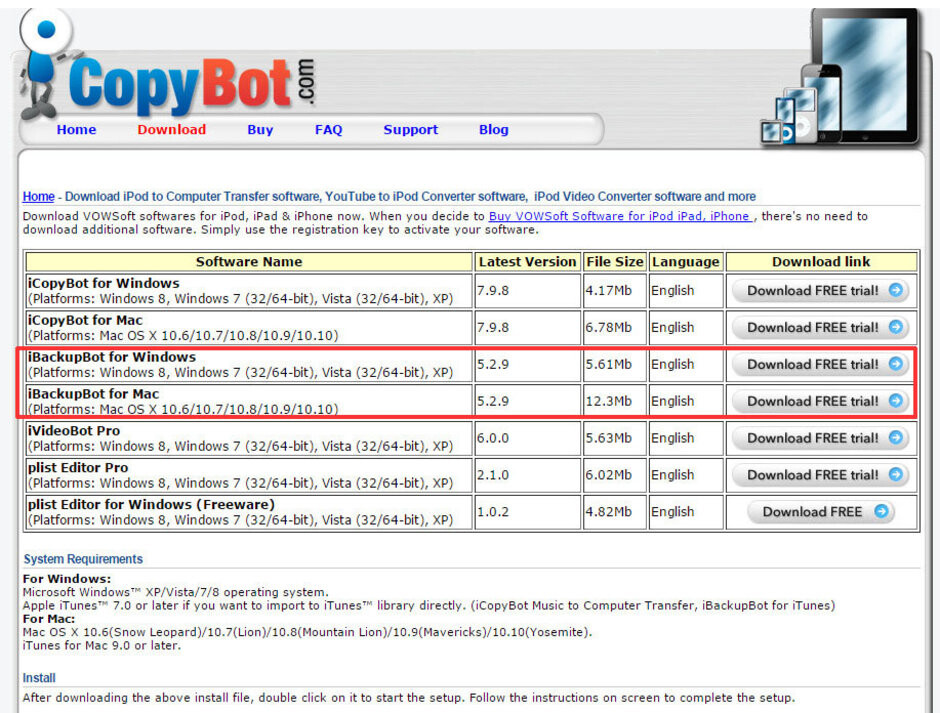Click the Latest Version column header
Image resolution: width=940 pixels, height=713 pixels.
528,261
